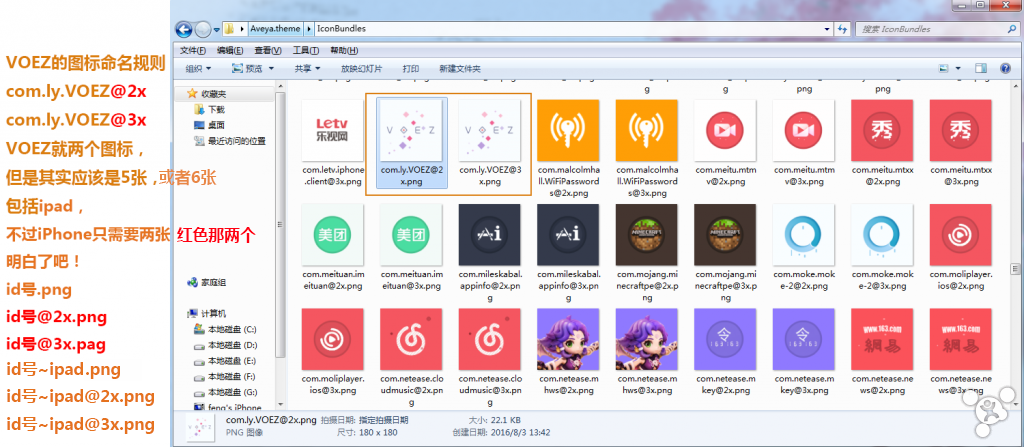Screen dimensions: 1024x447
Task: Open 本地磁盘 (G:) in navigation pane
Action: click(x=225, y=392)
